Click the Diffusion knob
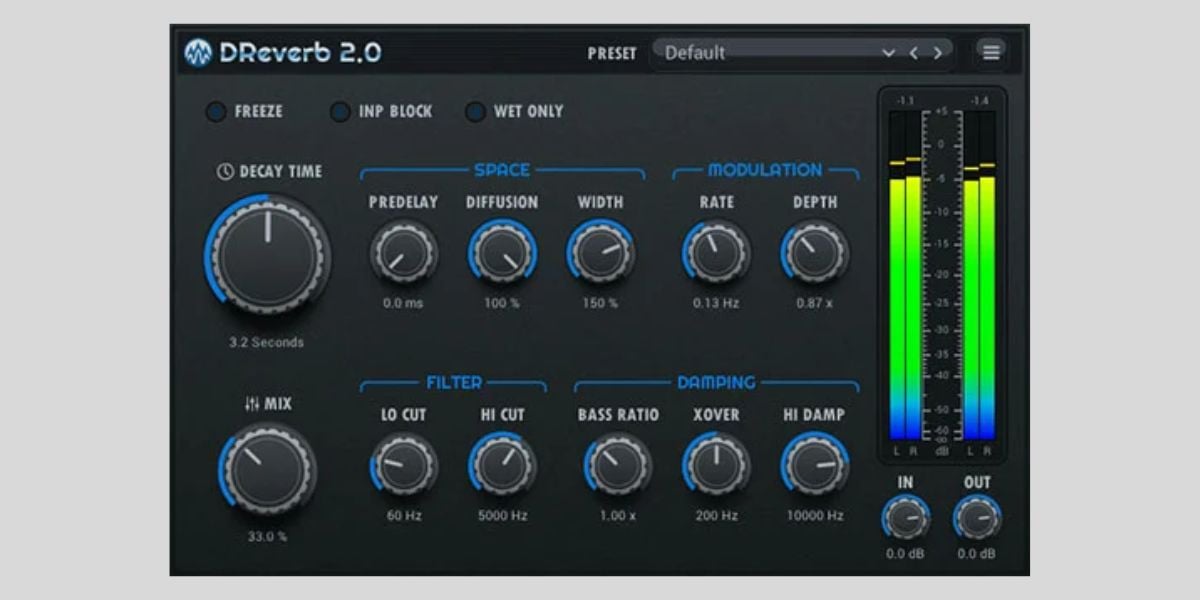 pos(502,252)
